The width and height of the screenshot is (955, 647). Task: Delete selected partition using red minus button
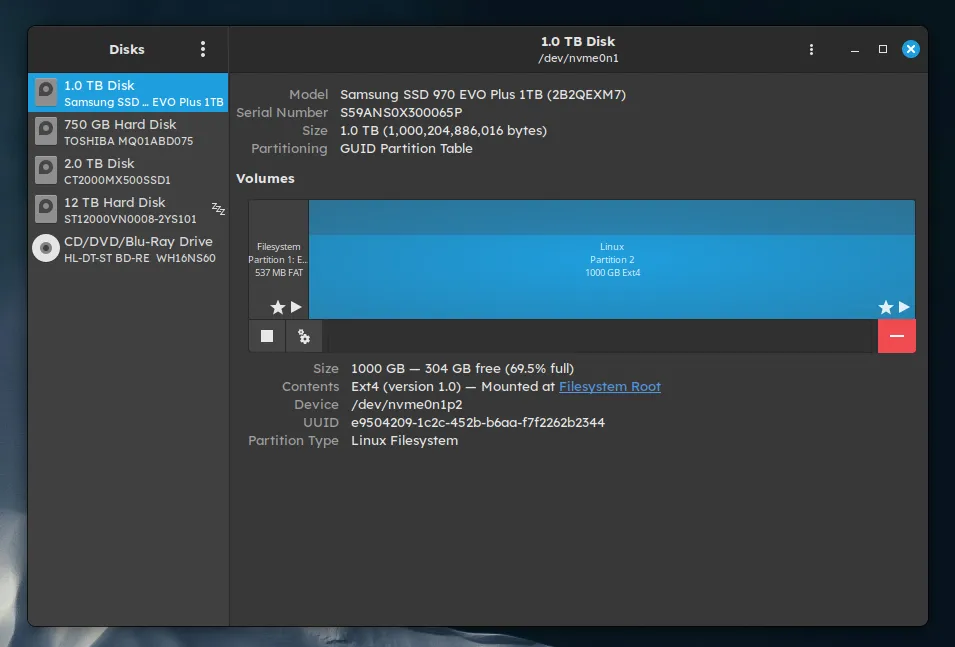click(896, 336)
